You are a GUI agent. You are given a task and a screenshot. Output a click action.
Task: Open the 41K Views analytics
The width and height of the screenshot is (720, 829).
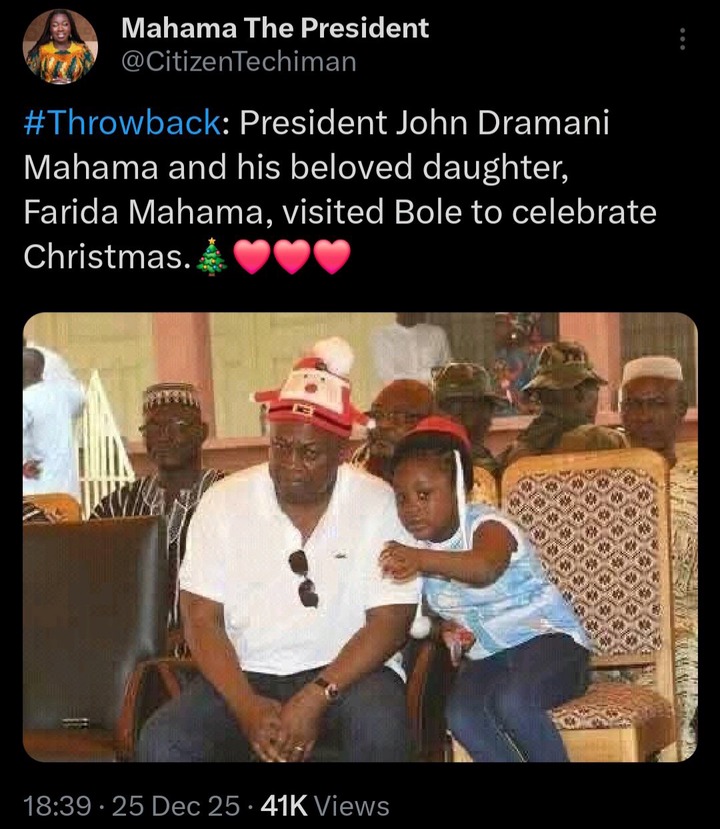[x=325, y=805]
